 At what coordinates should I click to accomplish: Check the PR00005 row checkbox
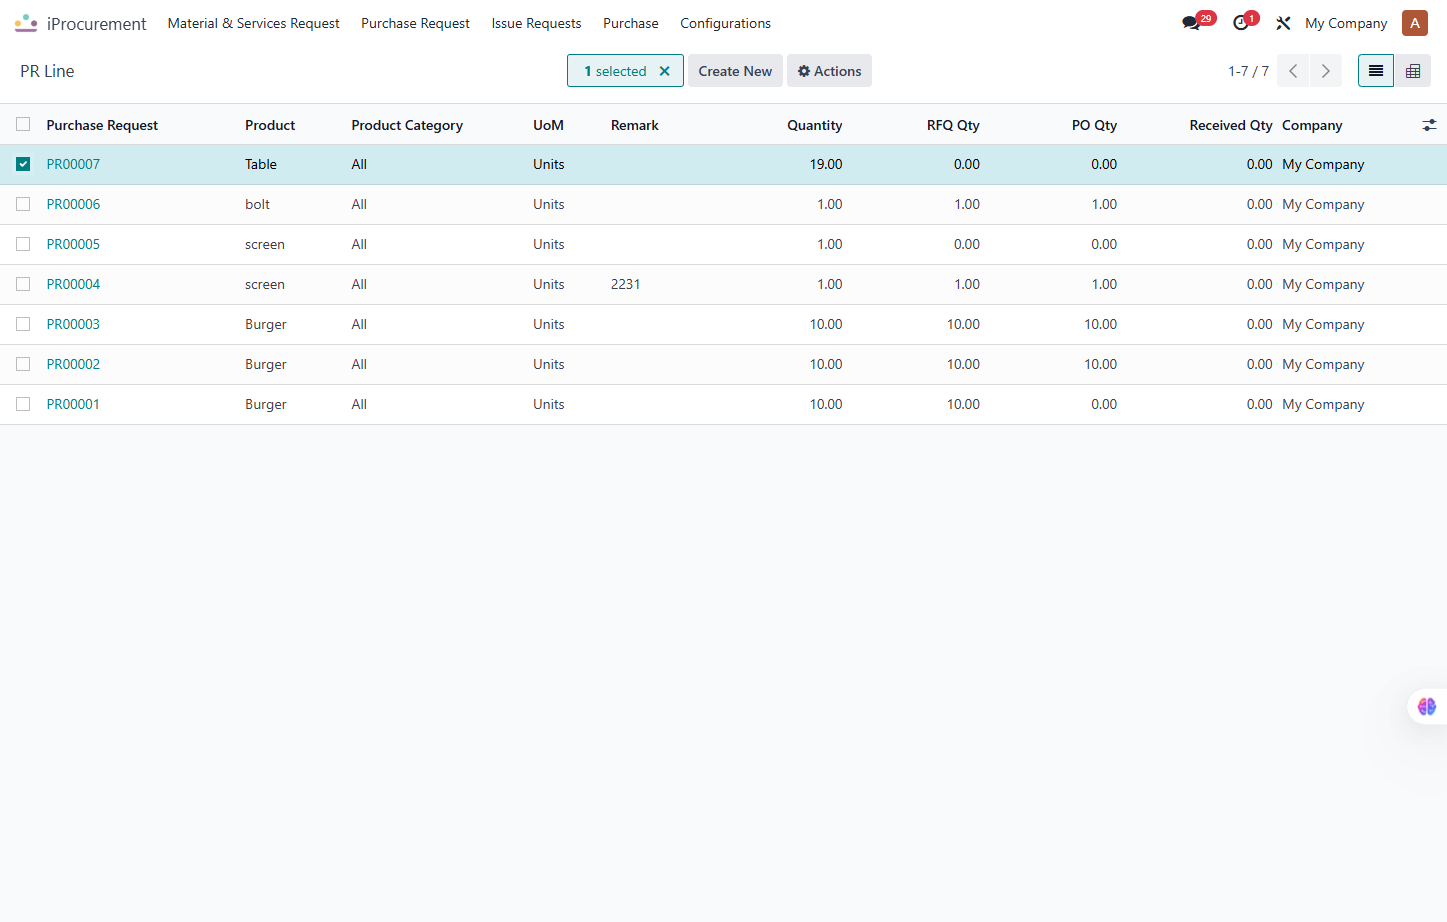tap(23, 244)
